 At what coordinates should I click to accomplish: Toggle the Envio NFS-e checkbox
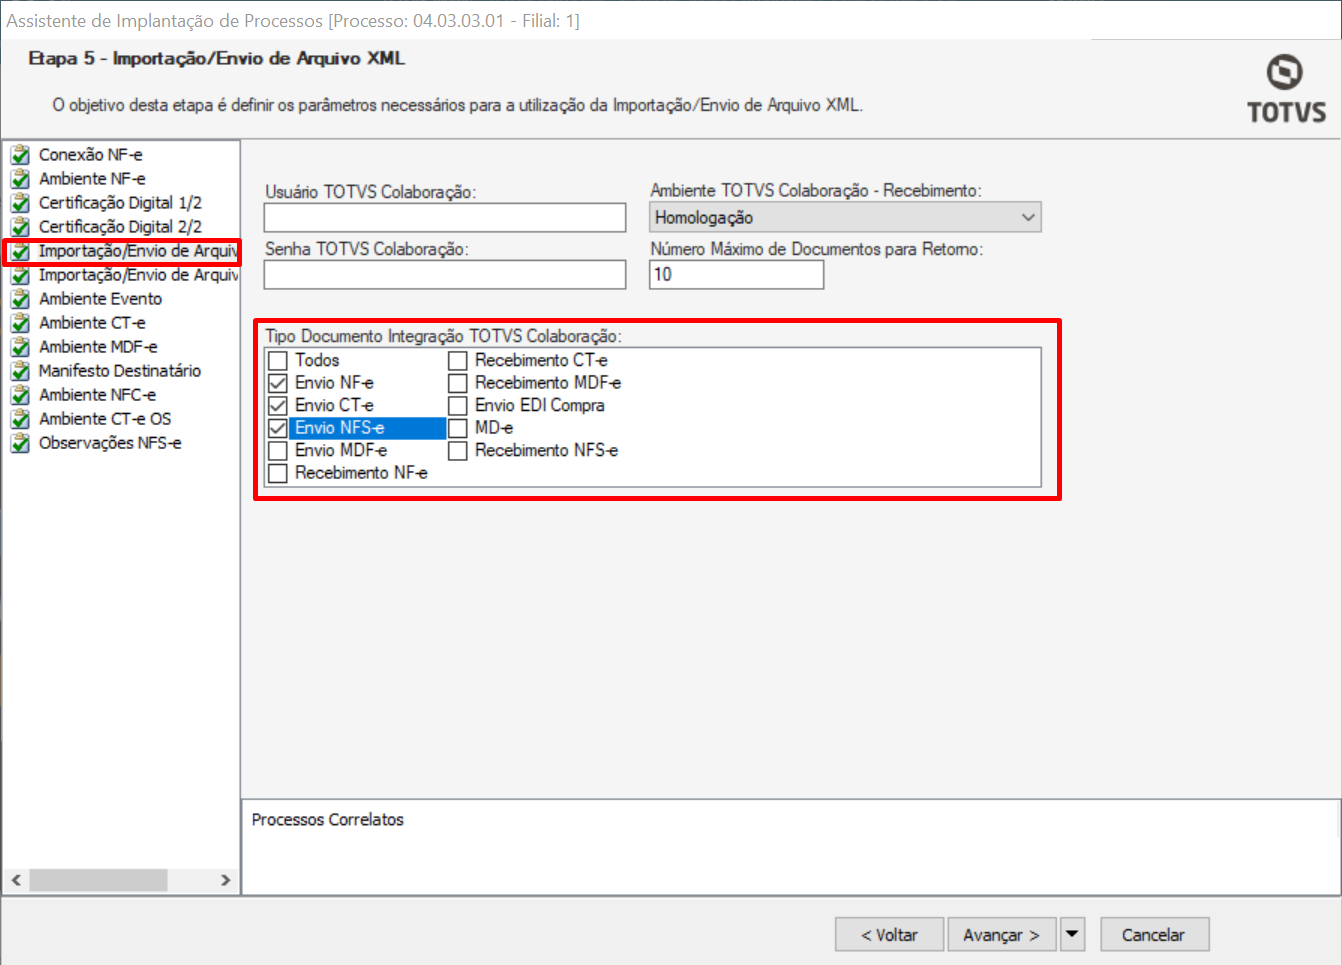click(278, 428)
